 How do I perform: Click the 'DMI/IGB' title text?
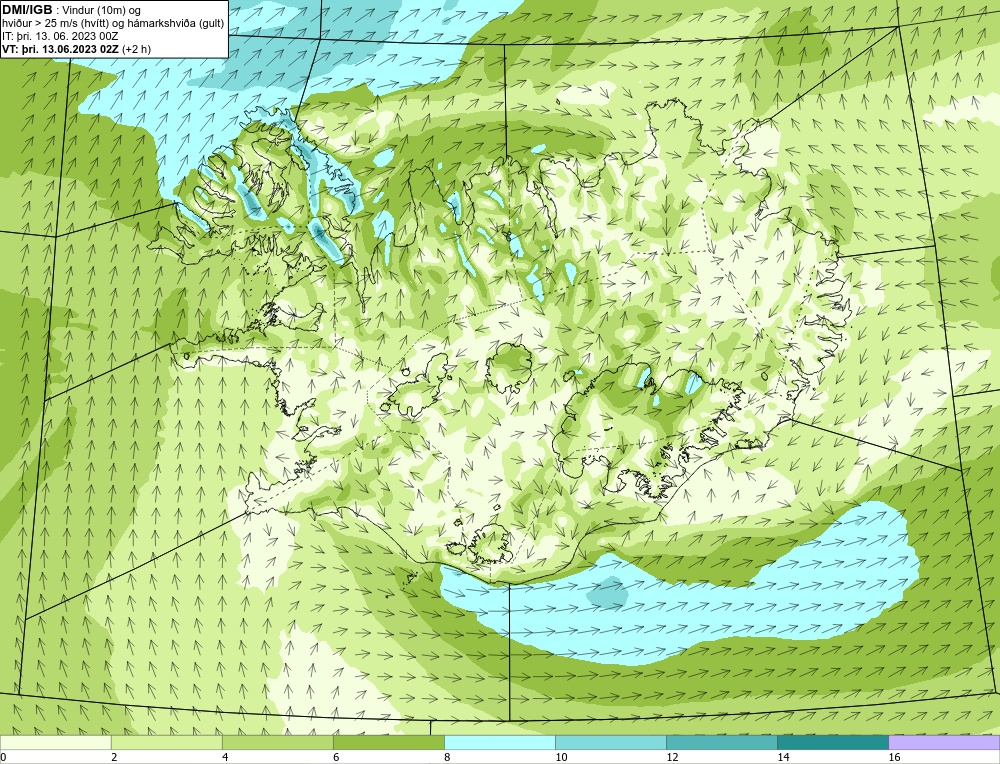(27, 10)
